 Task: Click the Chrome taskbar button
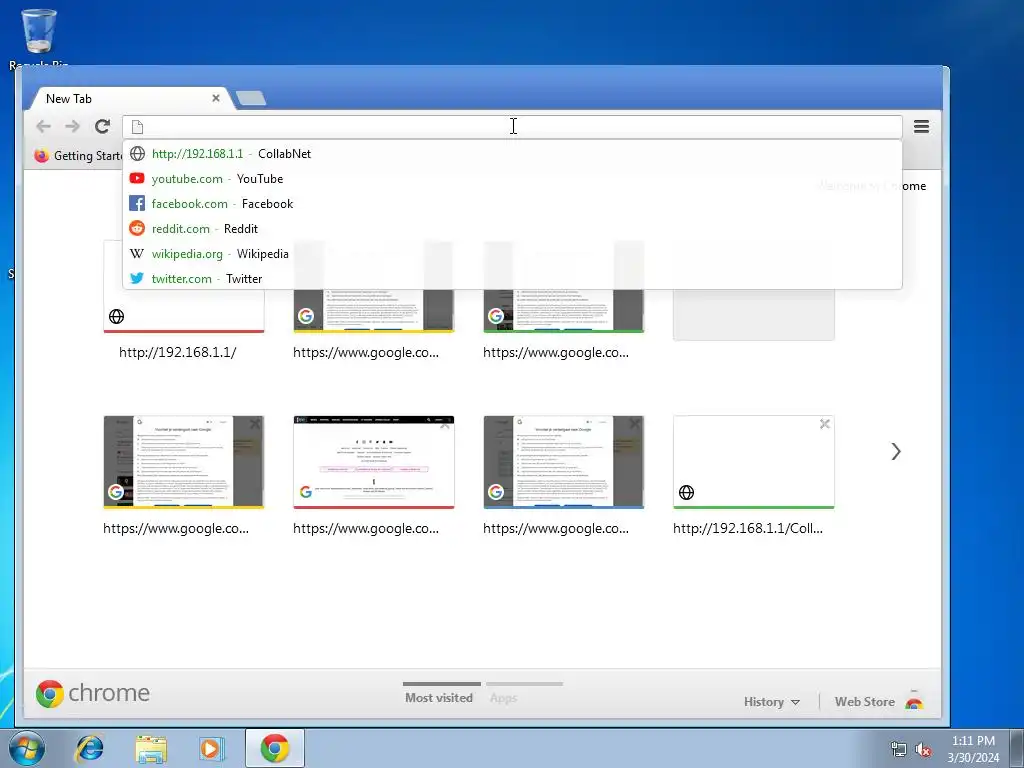[x=275, y=748]
